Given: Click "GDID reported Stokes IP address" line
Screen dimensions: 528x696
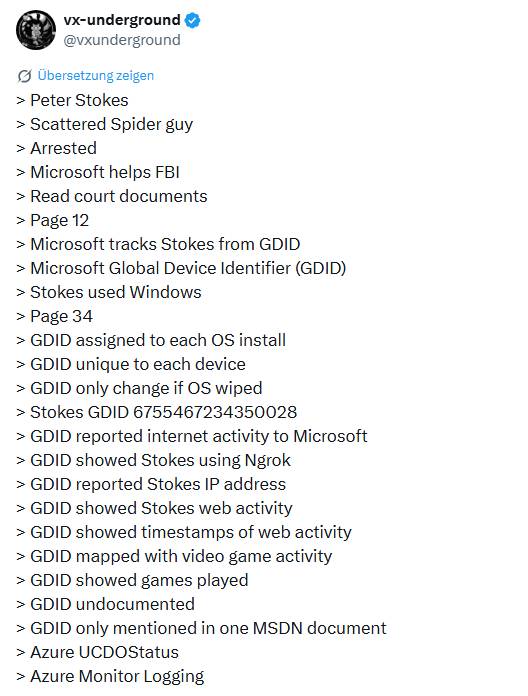Looking at the screenshot, I should point(151,484).
